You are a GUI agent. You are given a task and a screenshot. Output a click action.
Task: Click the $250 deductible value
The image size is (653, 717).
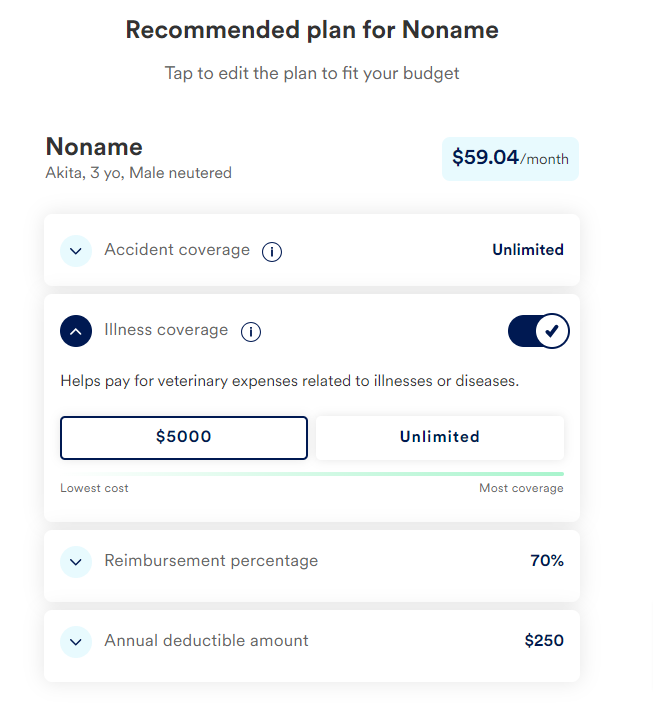(544, 641)
